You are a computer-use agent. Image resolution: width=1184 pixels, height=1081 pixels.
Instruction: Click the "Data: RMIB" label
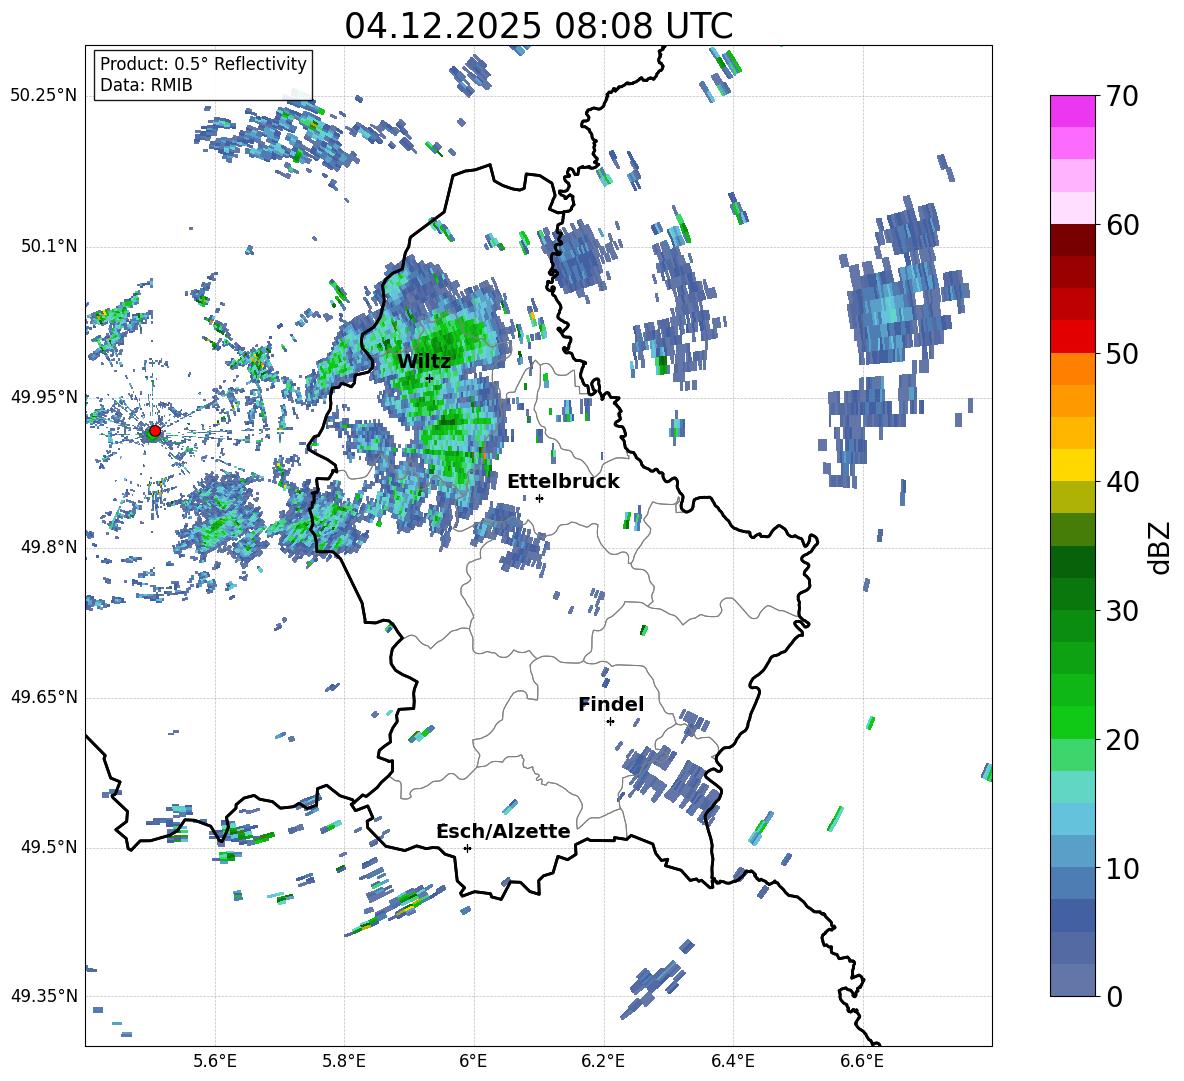pos(146,85)
